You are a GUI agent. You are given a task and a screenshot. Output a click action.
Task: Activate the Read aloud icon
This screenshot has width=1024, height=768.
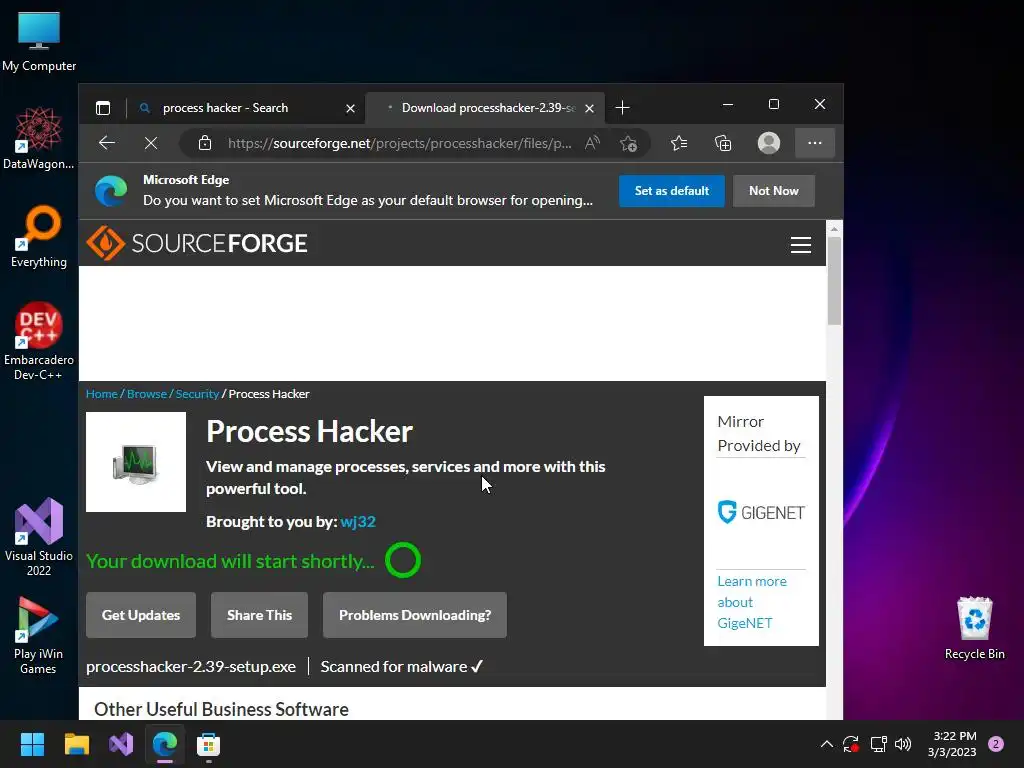pos(592,143)
